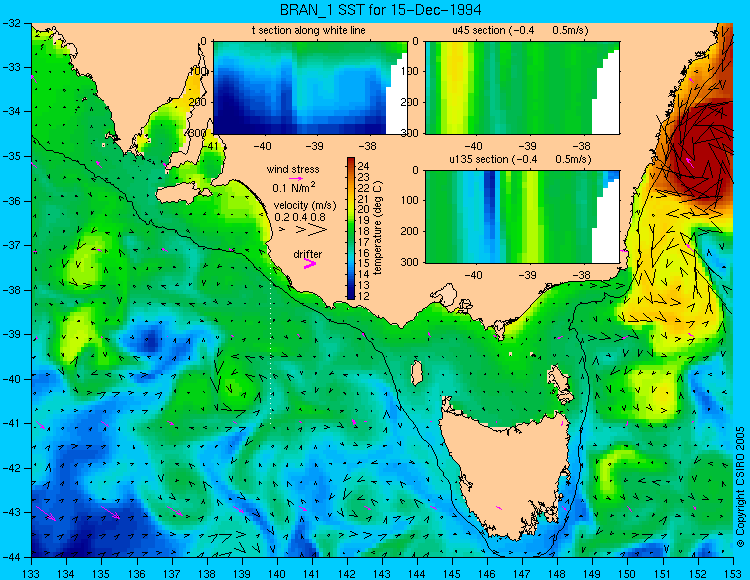
Task: Click the temperature color bar scale
Action: (x=351, y=229)
